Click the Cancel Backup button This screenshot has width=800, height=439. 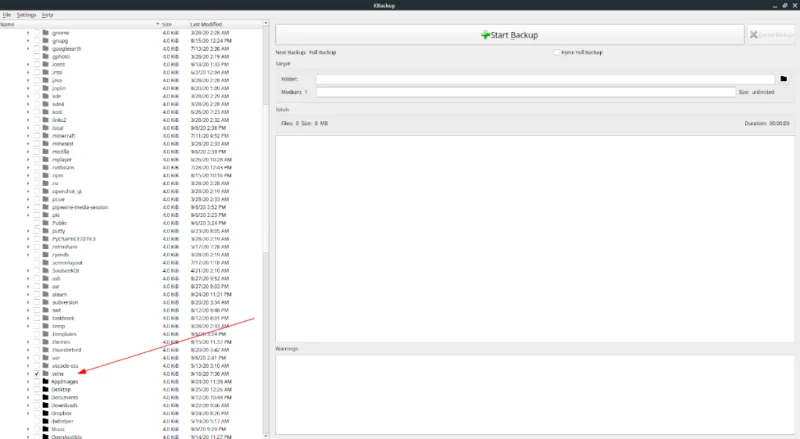tap(771, 35)
